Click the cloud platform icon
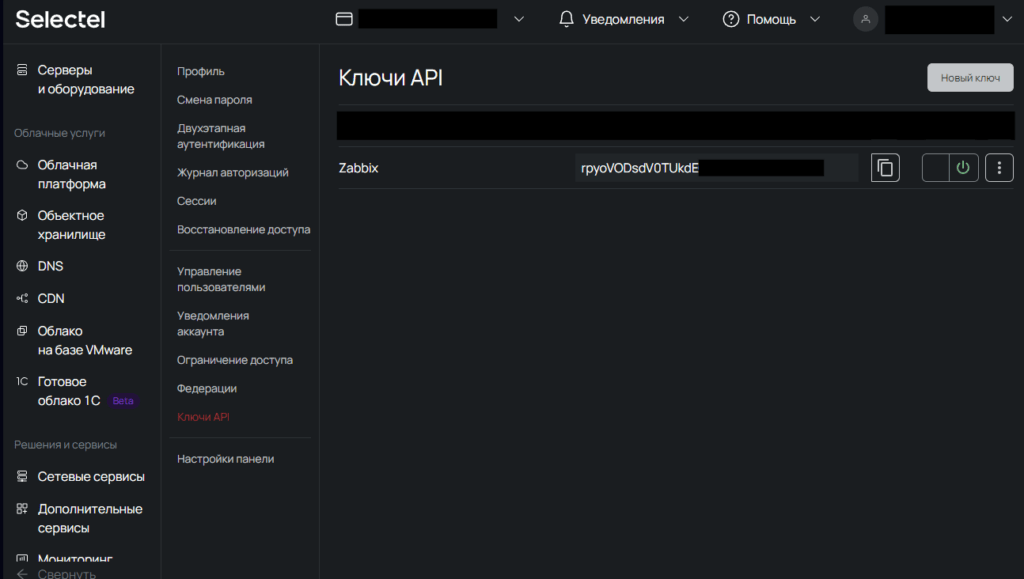The width and height of the screenshot is (1024, 579). pos(22,164)
